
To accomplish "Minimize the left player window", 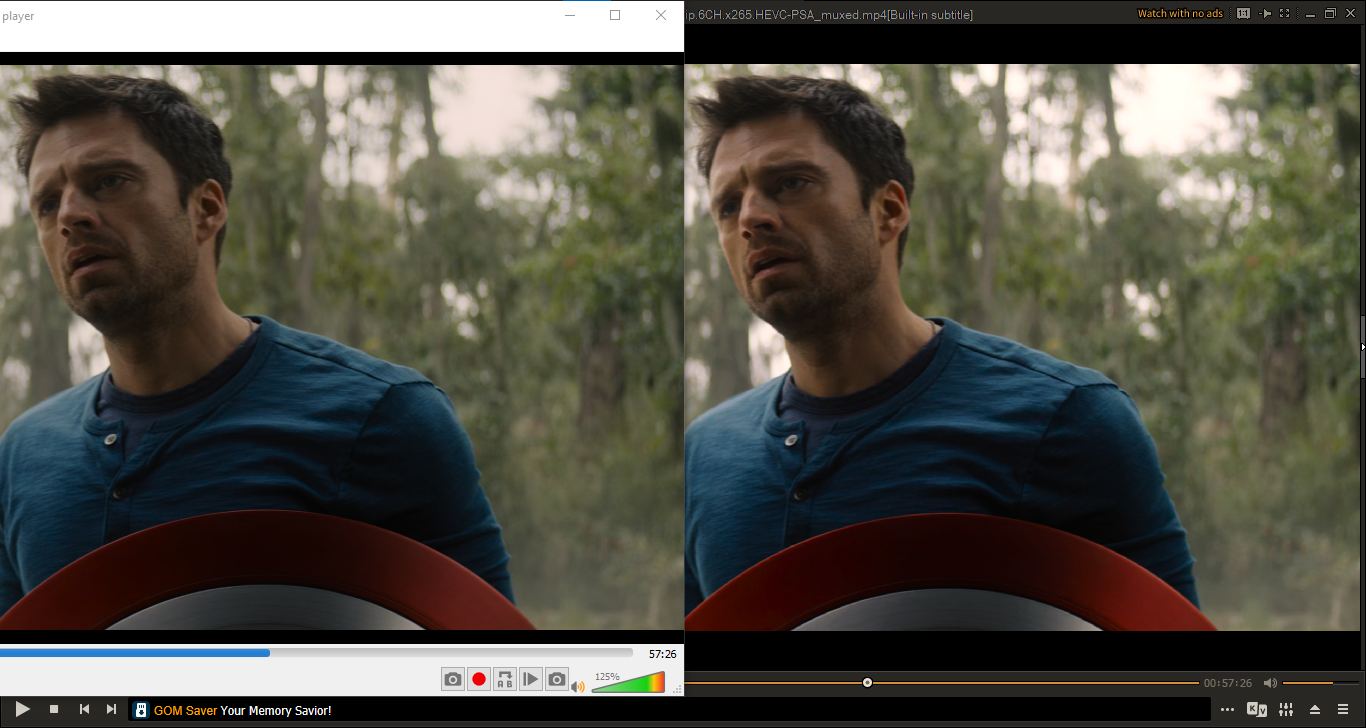I will 570,15.
